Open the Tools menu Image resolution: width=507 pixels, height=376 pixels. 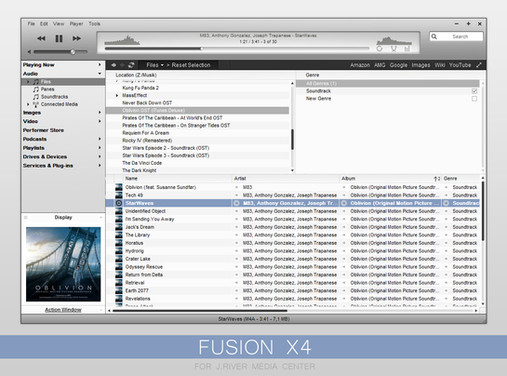point(94,24)
